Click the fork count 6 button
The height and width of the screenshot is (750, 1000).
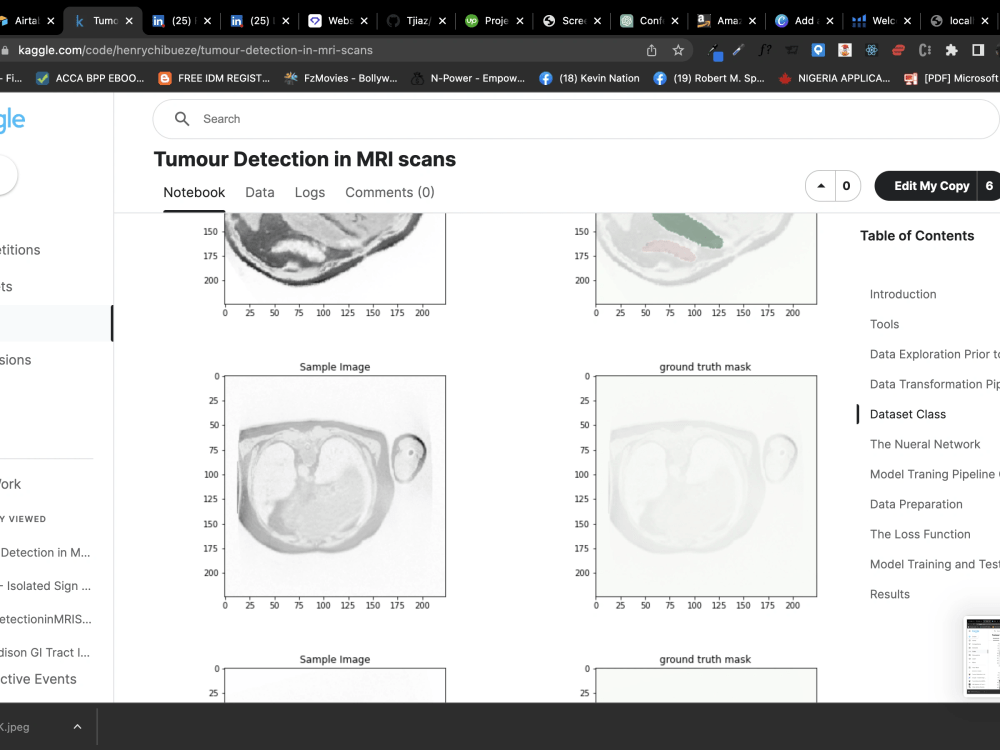coord(989,186)
